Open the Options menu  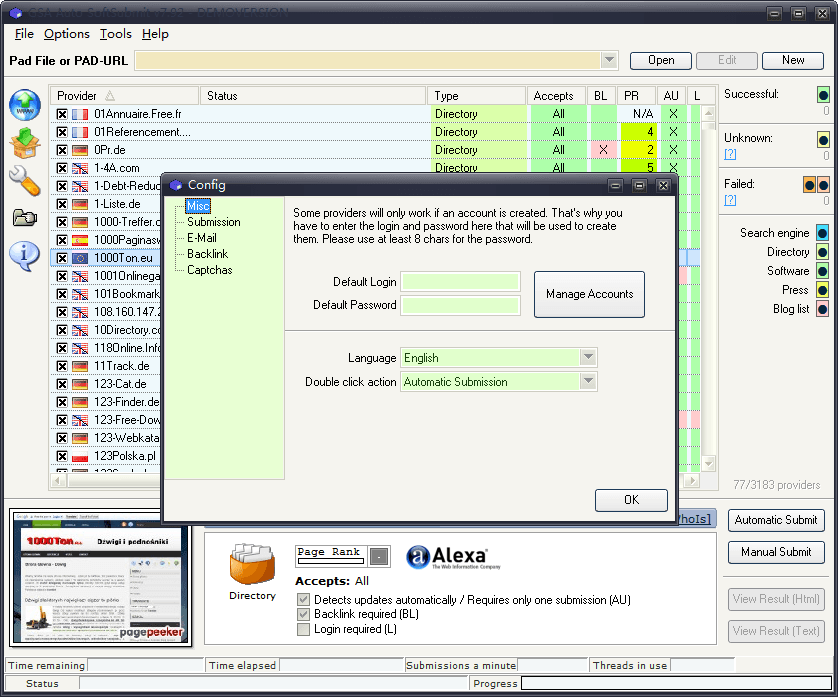pos(67,34)
